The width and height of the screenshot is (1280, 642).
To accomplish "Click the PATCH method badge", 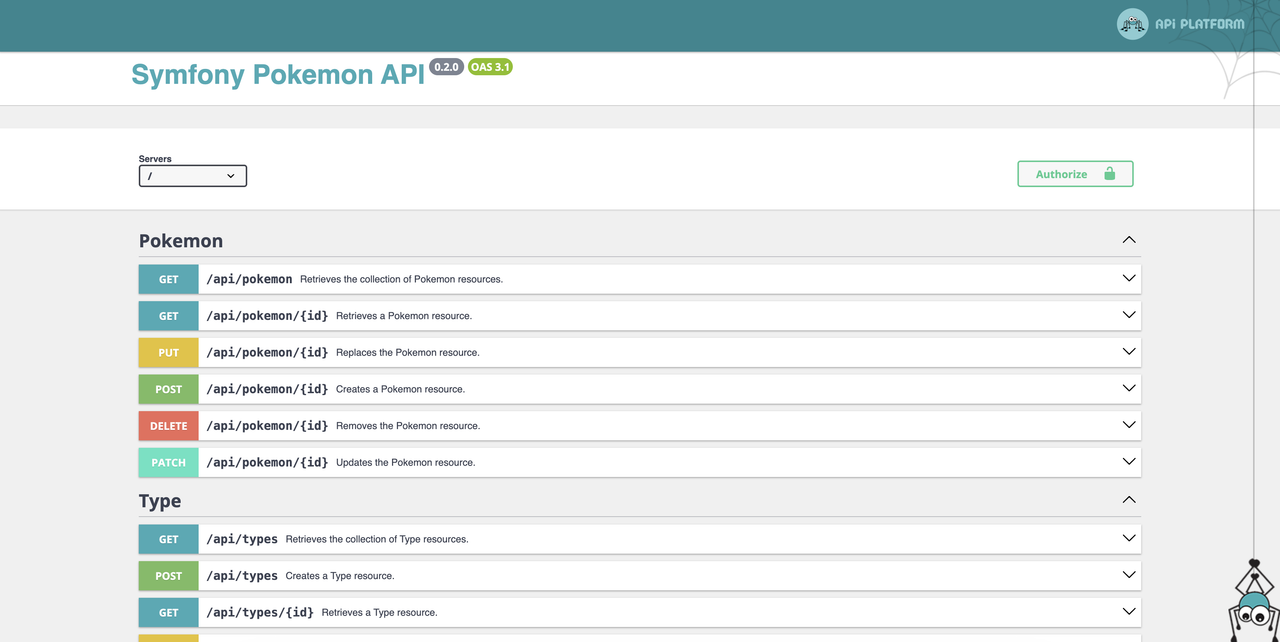I will tap(169, 462).
